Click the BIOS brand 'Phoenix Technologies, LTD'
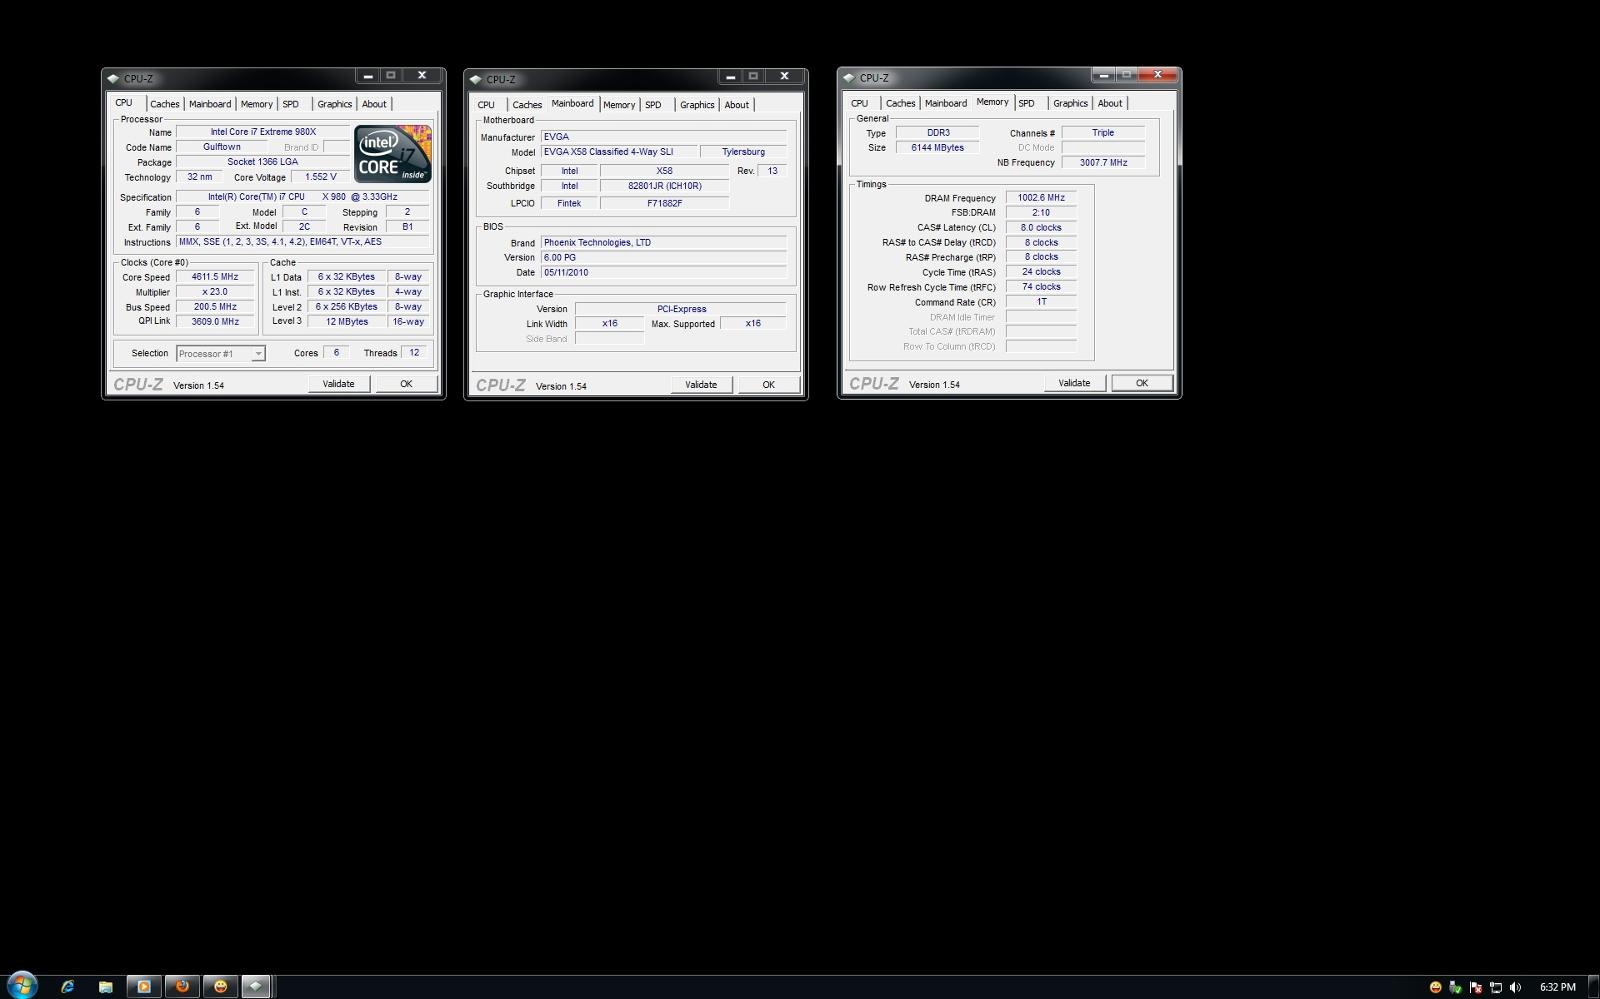The width and height of the screenshot is (1600, 999). [x=664, y=243]
